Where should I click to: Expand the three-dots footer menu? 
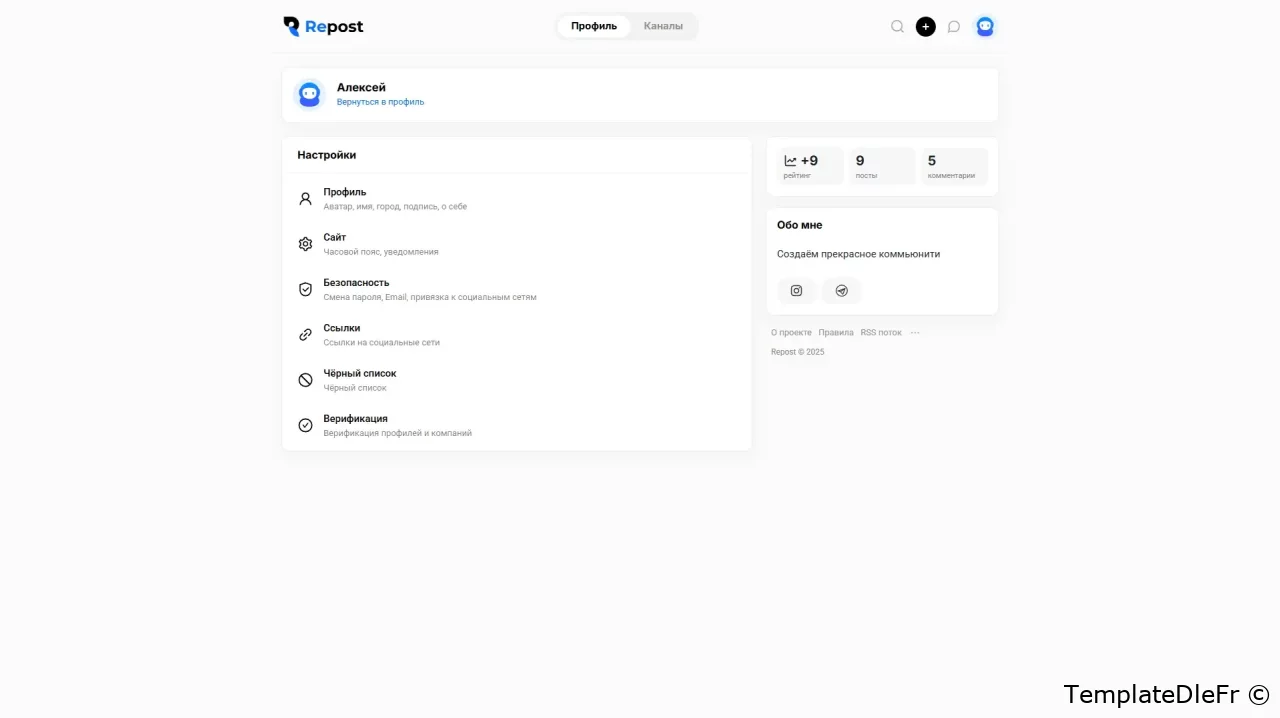click(x=915, y=332)
